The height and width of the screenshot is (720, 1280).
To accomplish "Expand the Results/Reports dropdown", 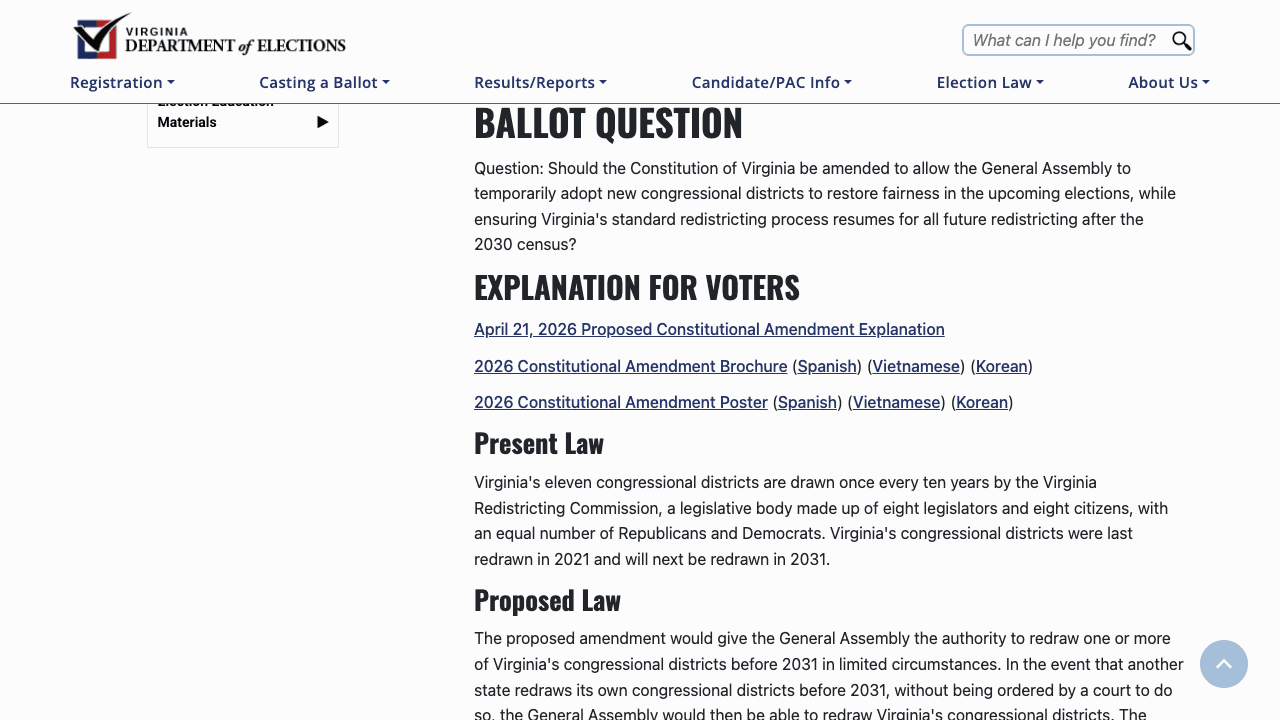I will pos(539,82).
